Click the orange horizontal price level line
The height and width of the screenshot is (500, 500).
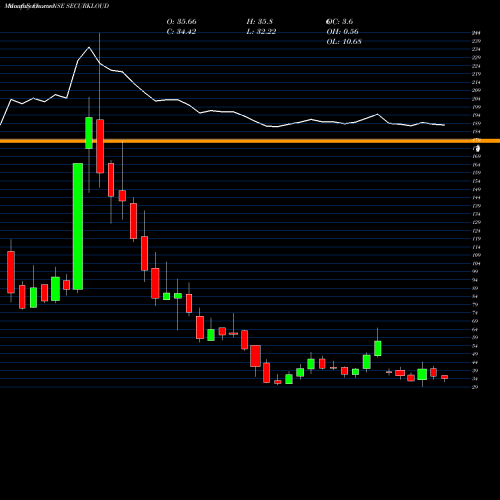(250, 141)
